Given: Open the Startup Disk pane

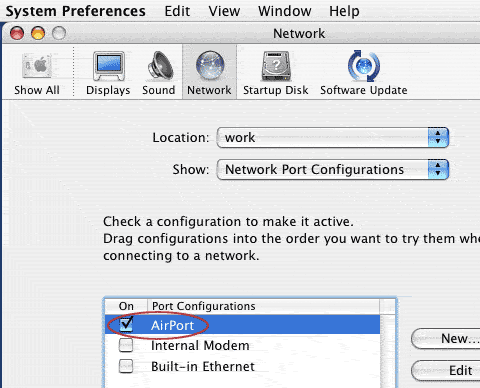Looking at the screenshot, I should tap(276, 74).
